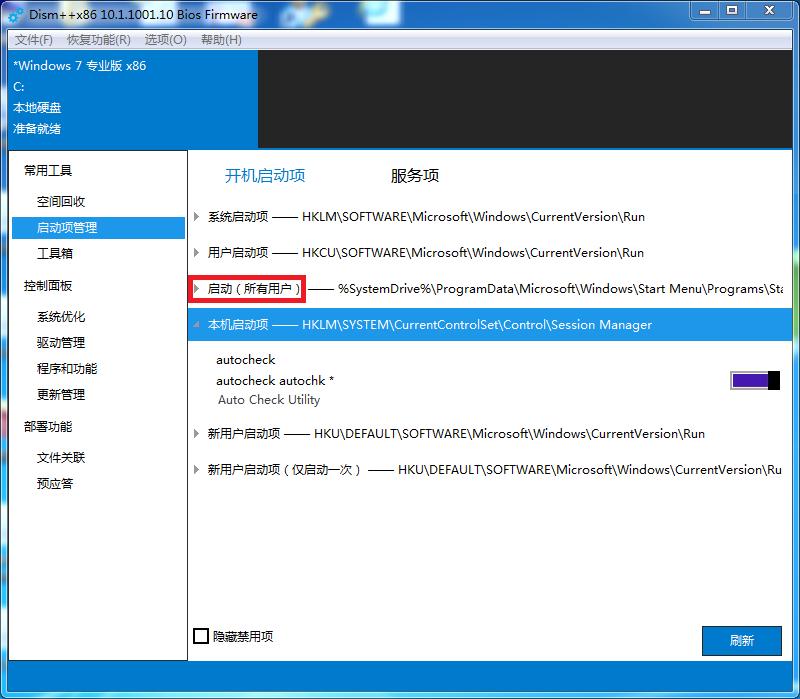This screenshot has width=800, height=699.
Task: Open 空间回收 in the sidebar
Action: coord(60,199)
